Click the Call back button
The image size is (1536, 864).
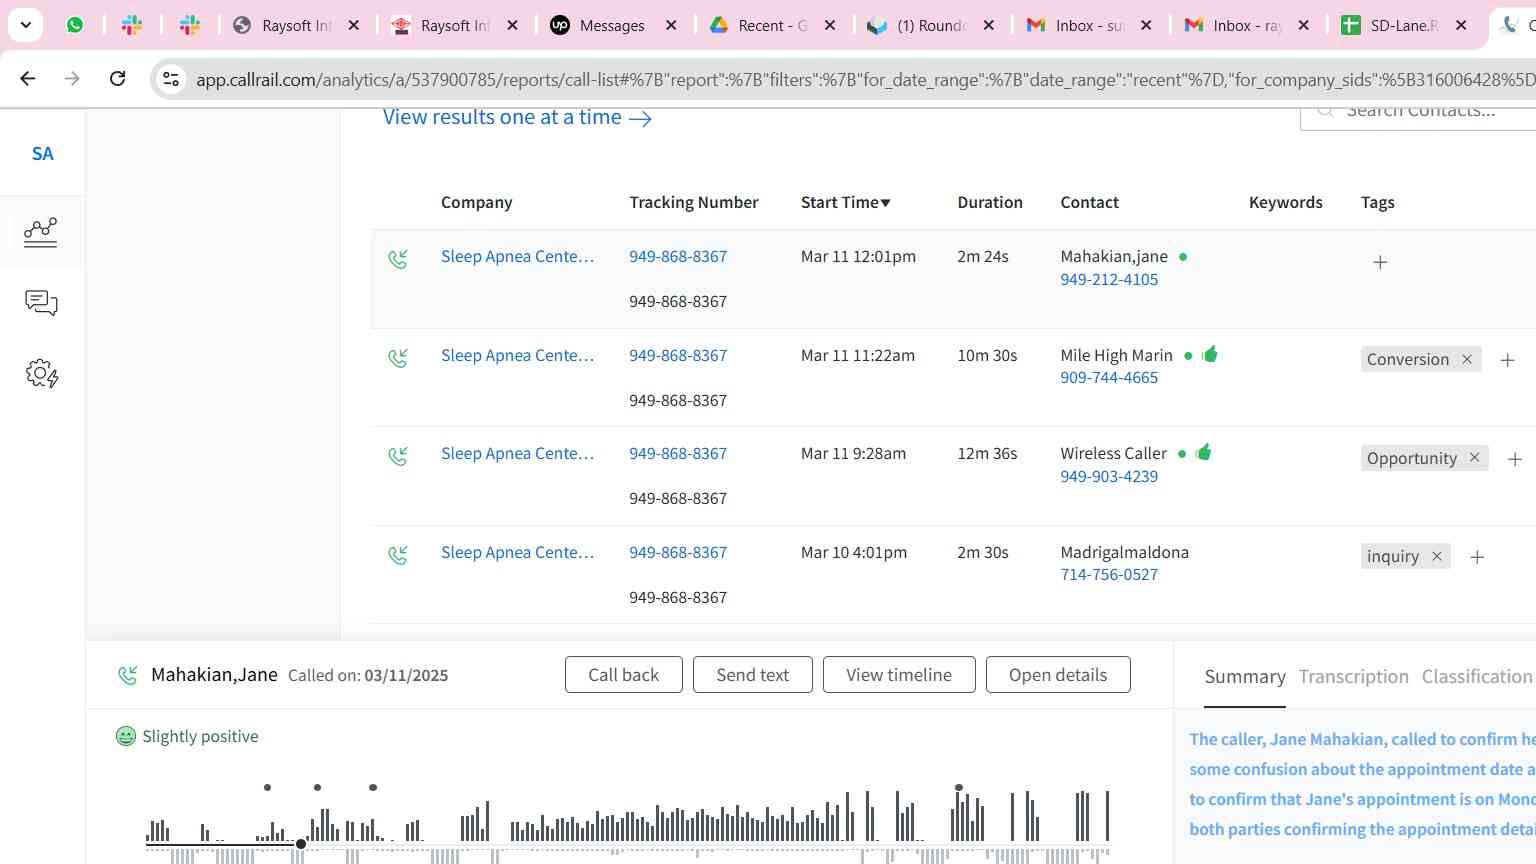(x=624, y=675)
